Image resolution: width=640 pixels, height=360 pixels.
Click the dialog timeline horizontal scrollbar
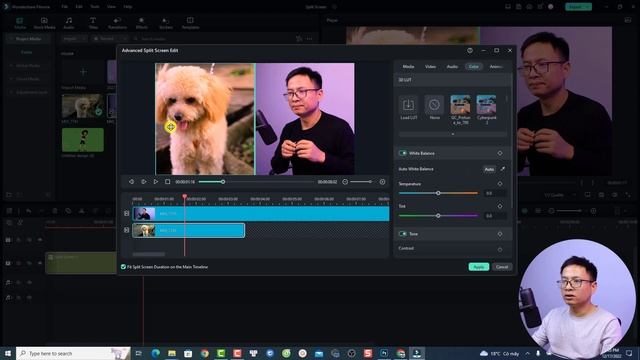tap(149, 254)
